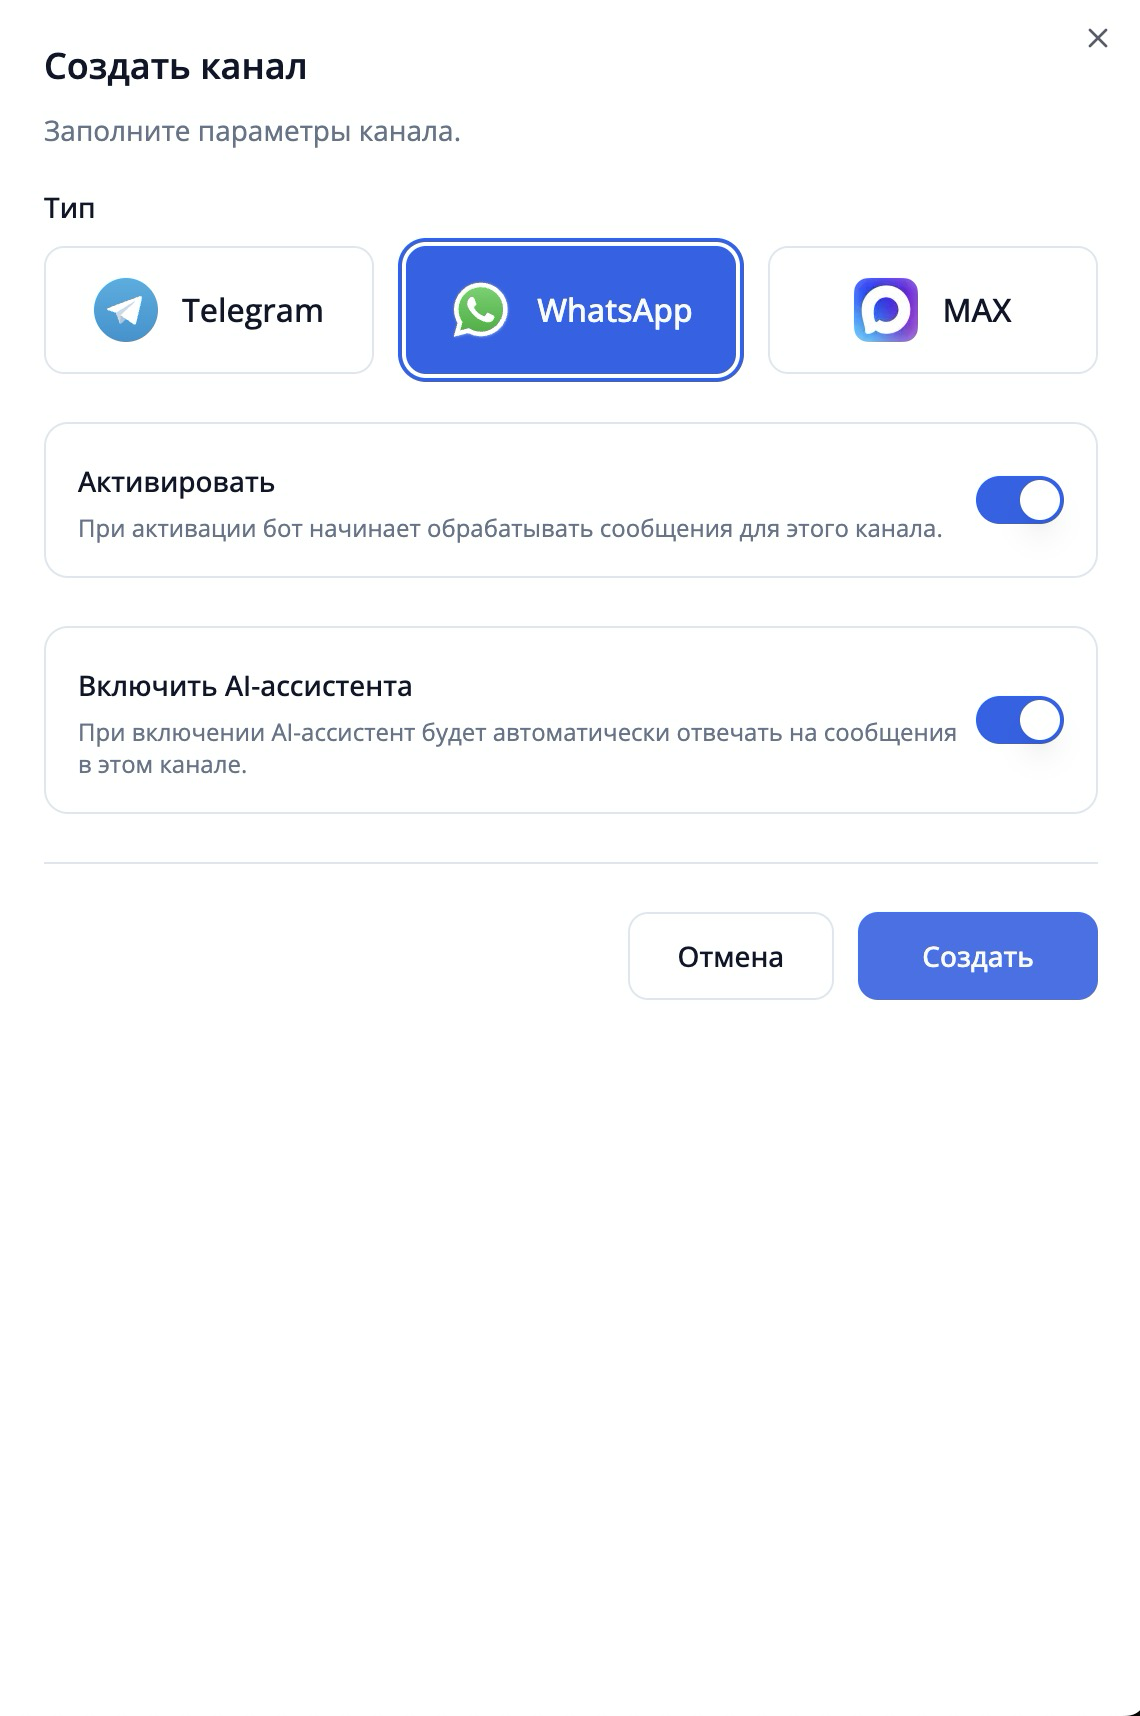Click the Создать канал dialog title
Screen dimensions: 1140x1716
(x=176, y=66)
